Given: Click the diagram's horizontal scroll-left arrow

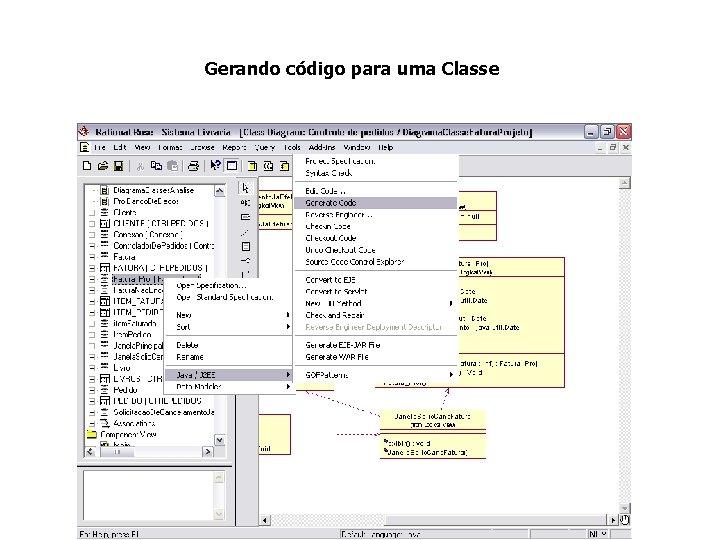Looking at the screenshot, I should pyautogui.click(x=264, y=520).
